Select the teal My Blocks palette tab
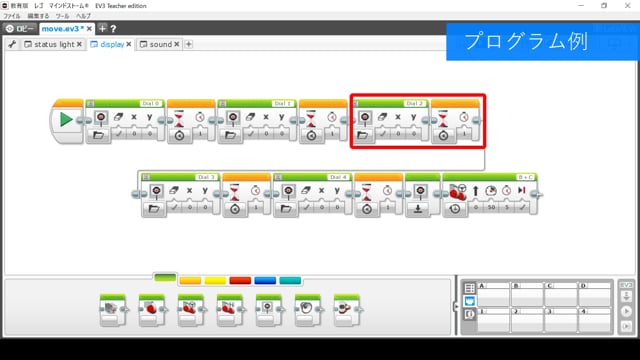Screen dimensions: 640x360 (x=290, y=280)
